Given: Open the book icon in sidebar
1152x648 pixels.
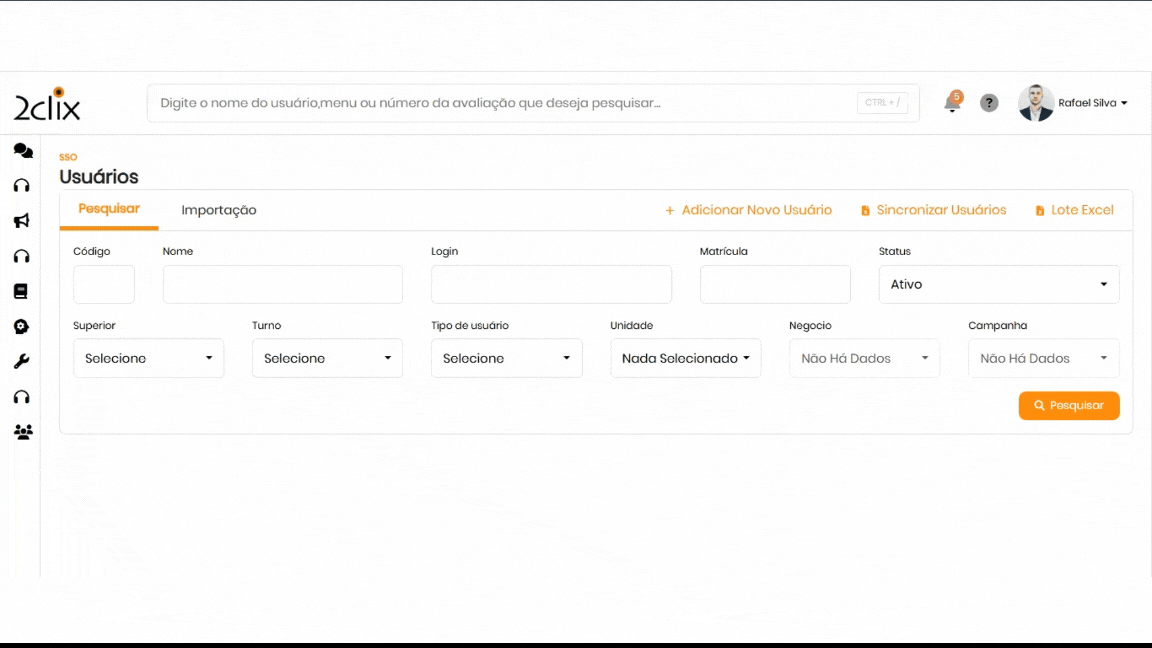Looking at the screenshot, I should pyautogui.click(x=21, y=292).
